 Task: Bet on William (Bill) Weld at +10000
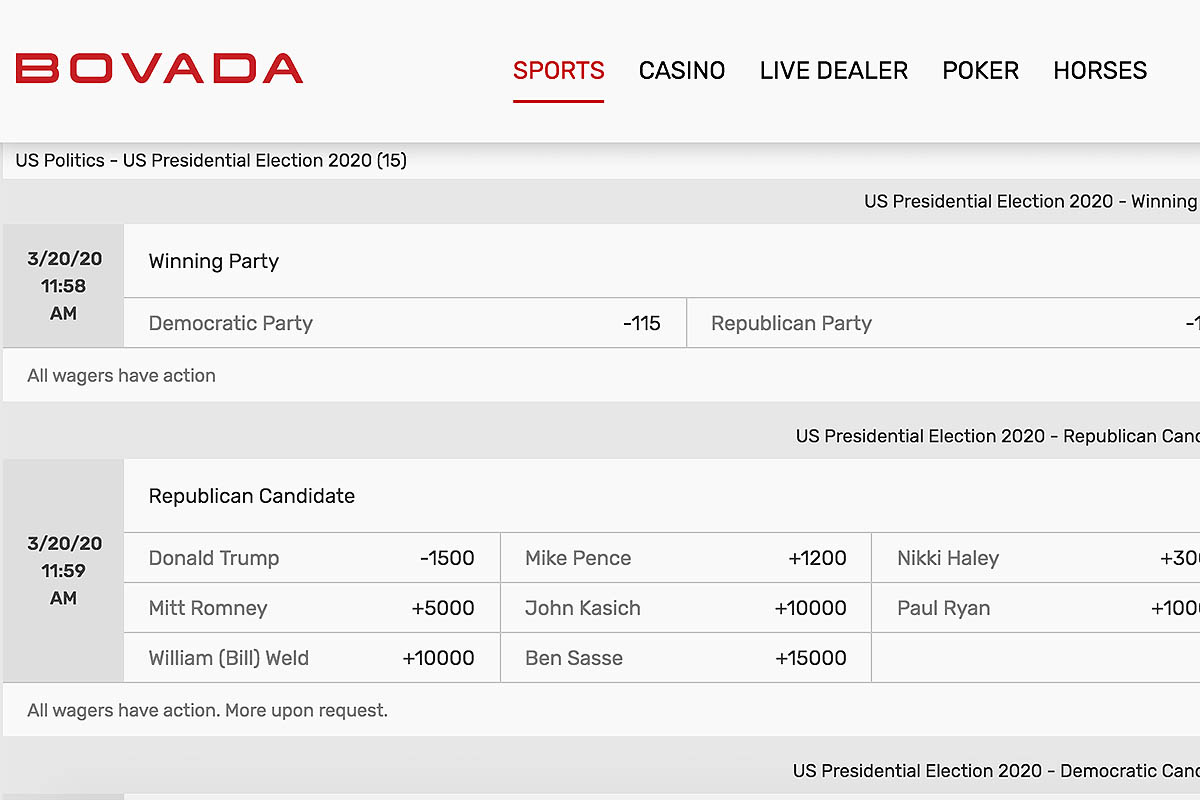312,658
